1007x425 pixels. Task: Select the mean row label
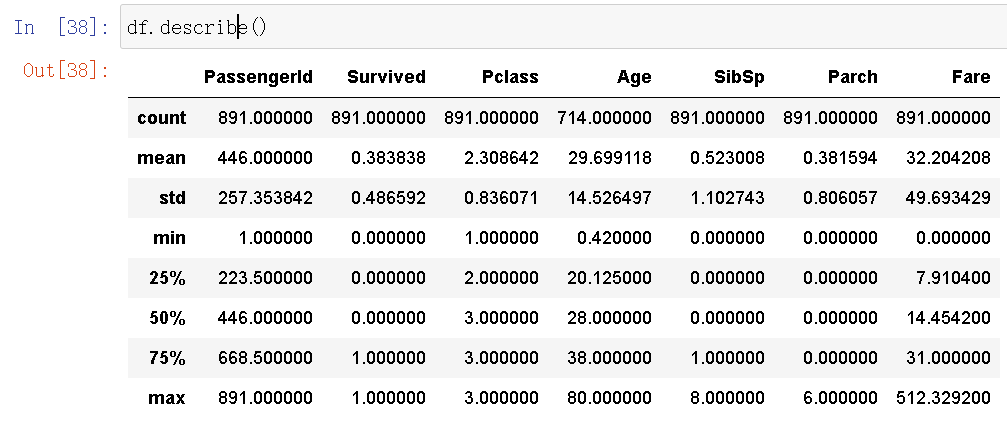point(162,158)
